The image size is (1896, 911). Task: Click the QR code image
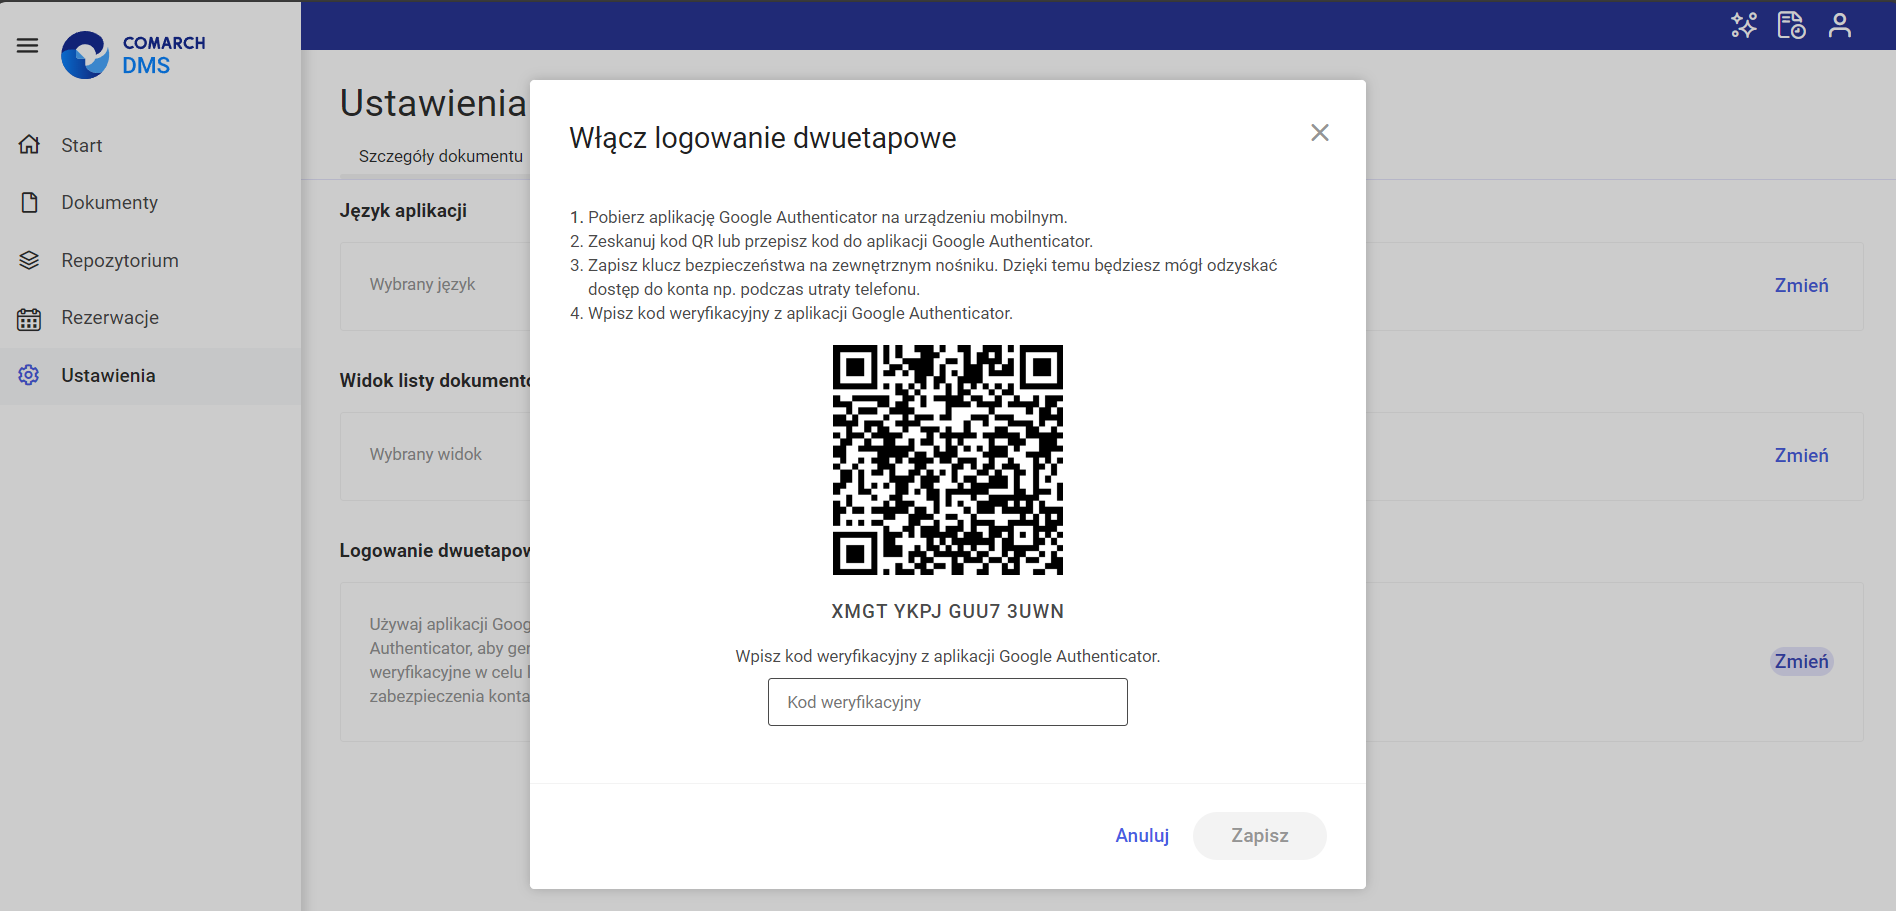tap(948, 460)
